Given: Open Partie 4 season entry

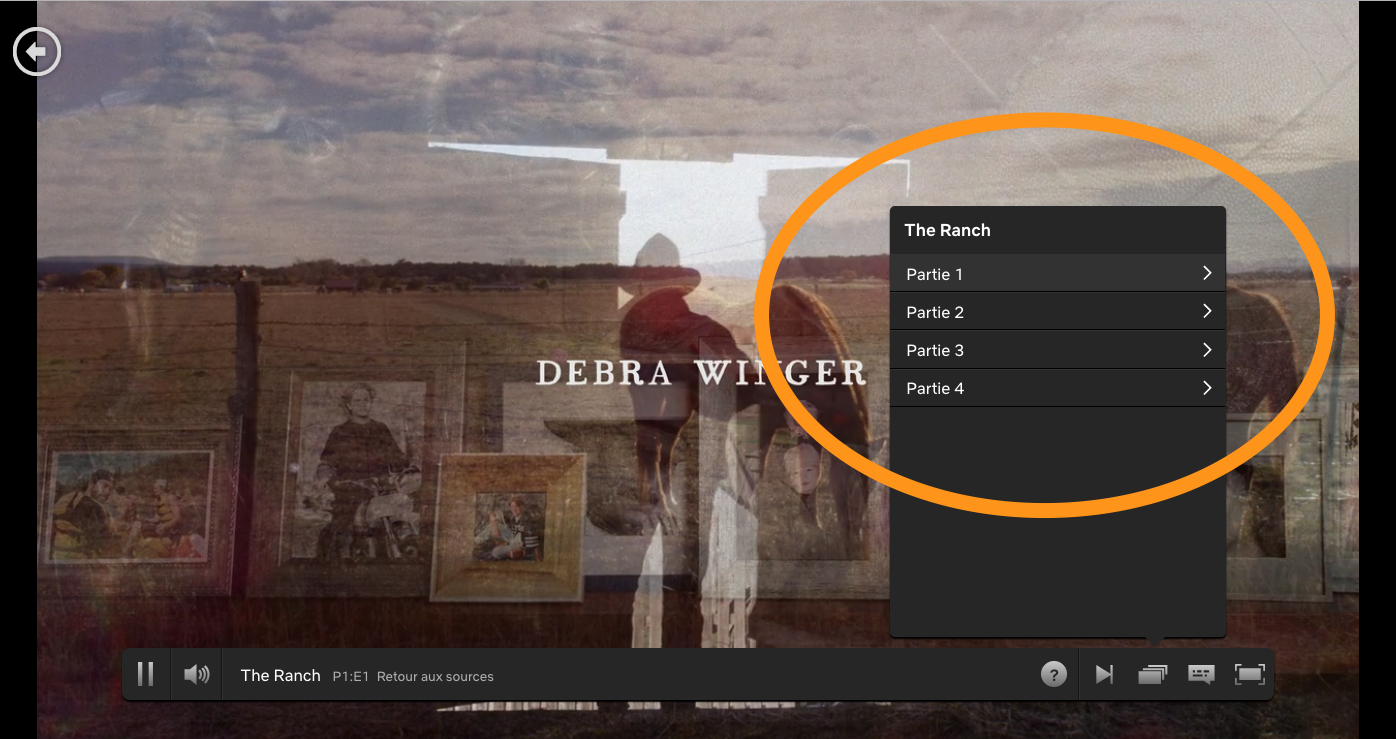Looking at the screenshot, I should click(x=1058, y=388).
